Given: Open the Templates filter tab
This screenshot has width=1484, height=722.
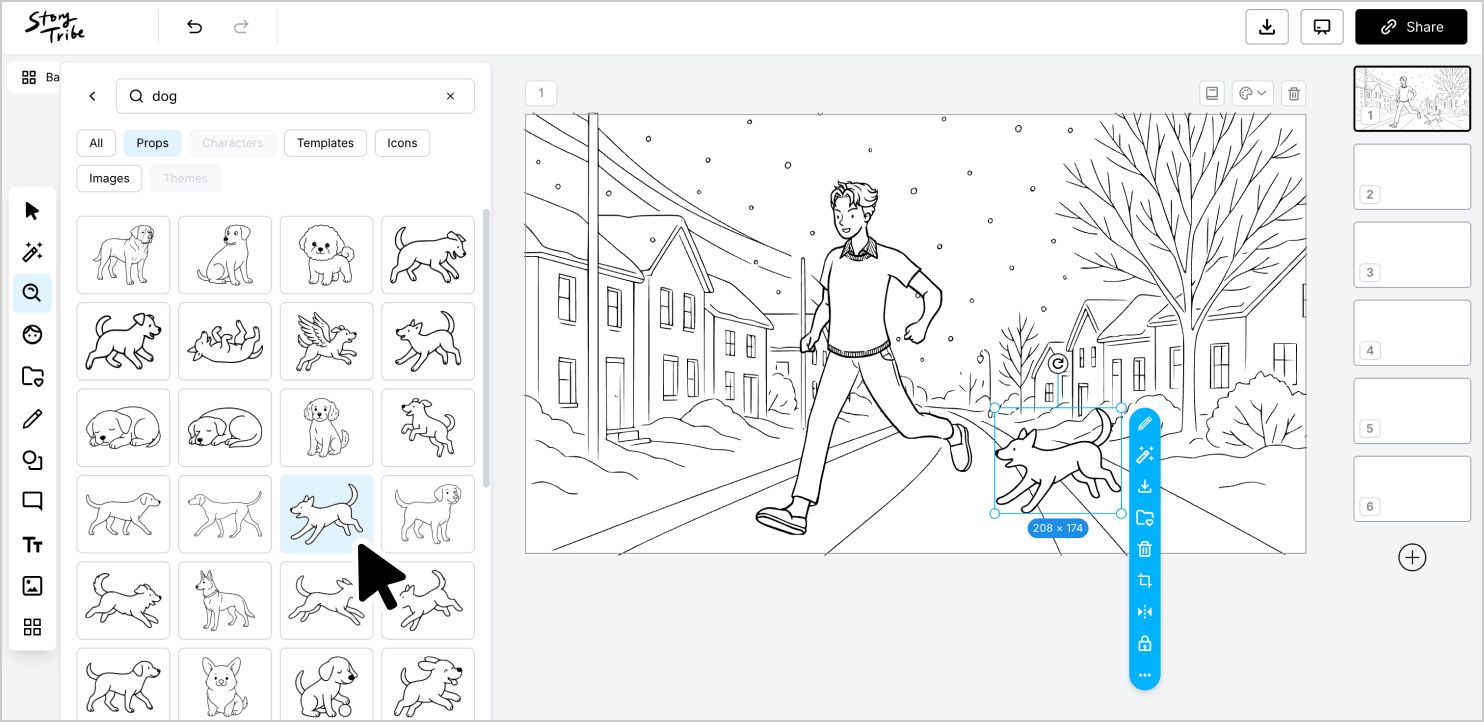Looking at the screenshot, I should click(325, 143).
